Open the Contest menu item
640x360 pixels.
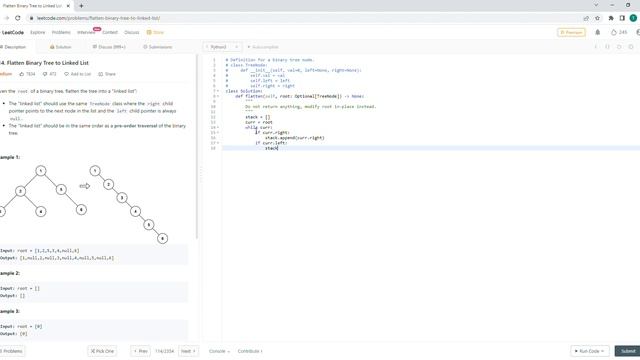pyautogui.click(x=110, y=32)
